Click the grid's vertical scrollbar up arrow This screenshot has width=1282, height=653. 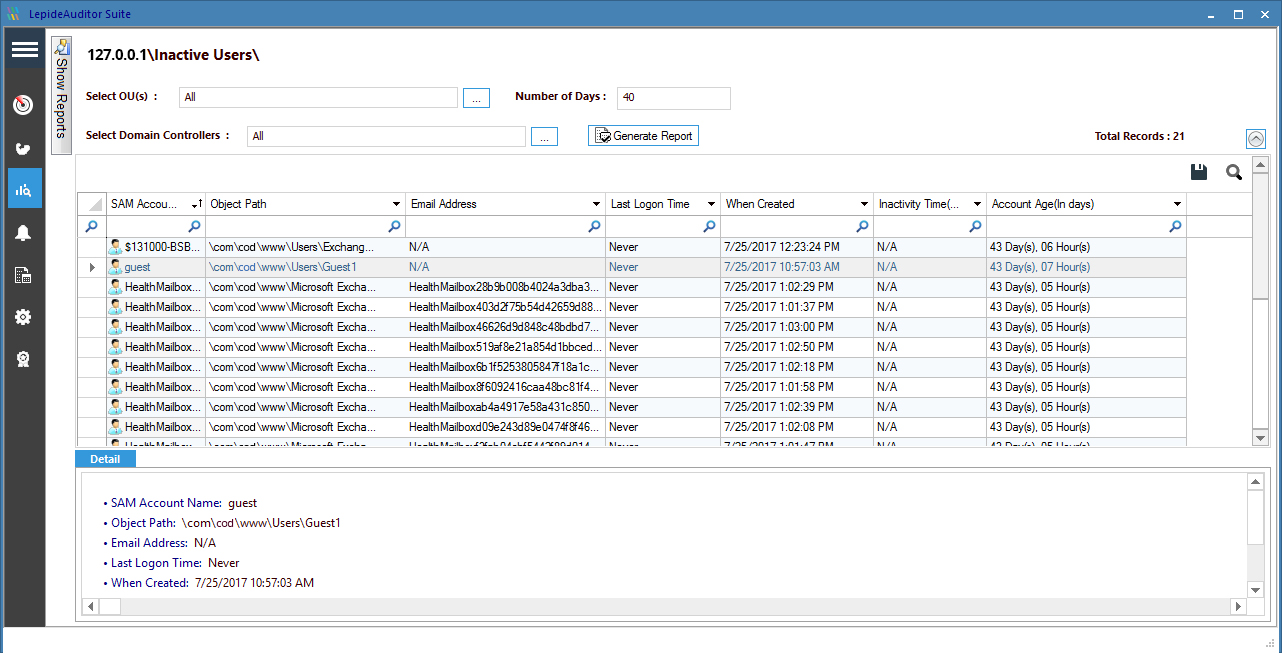coord(1261,165)
